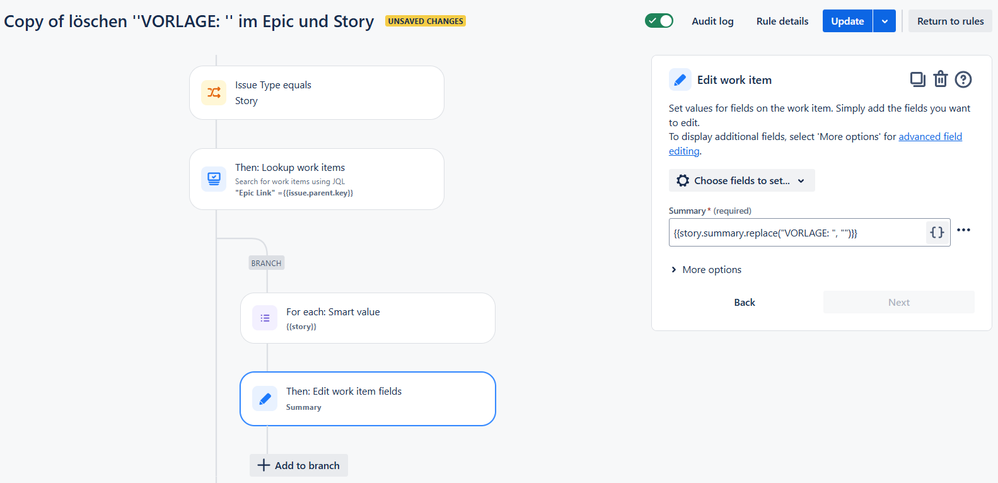Click the For each list icon
The image size is (998, 483).
click(x=265, y=318)
